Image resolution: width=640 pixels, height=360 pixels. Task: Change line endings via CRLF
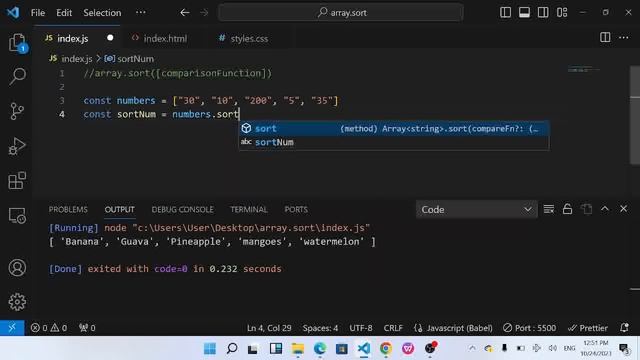pos(393,328)
